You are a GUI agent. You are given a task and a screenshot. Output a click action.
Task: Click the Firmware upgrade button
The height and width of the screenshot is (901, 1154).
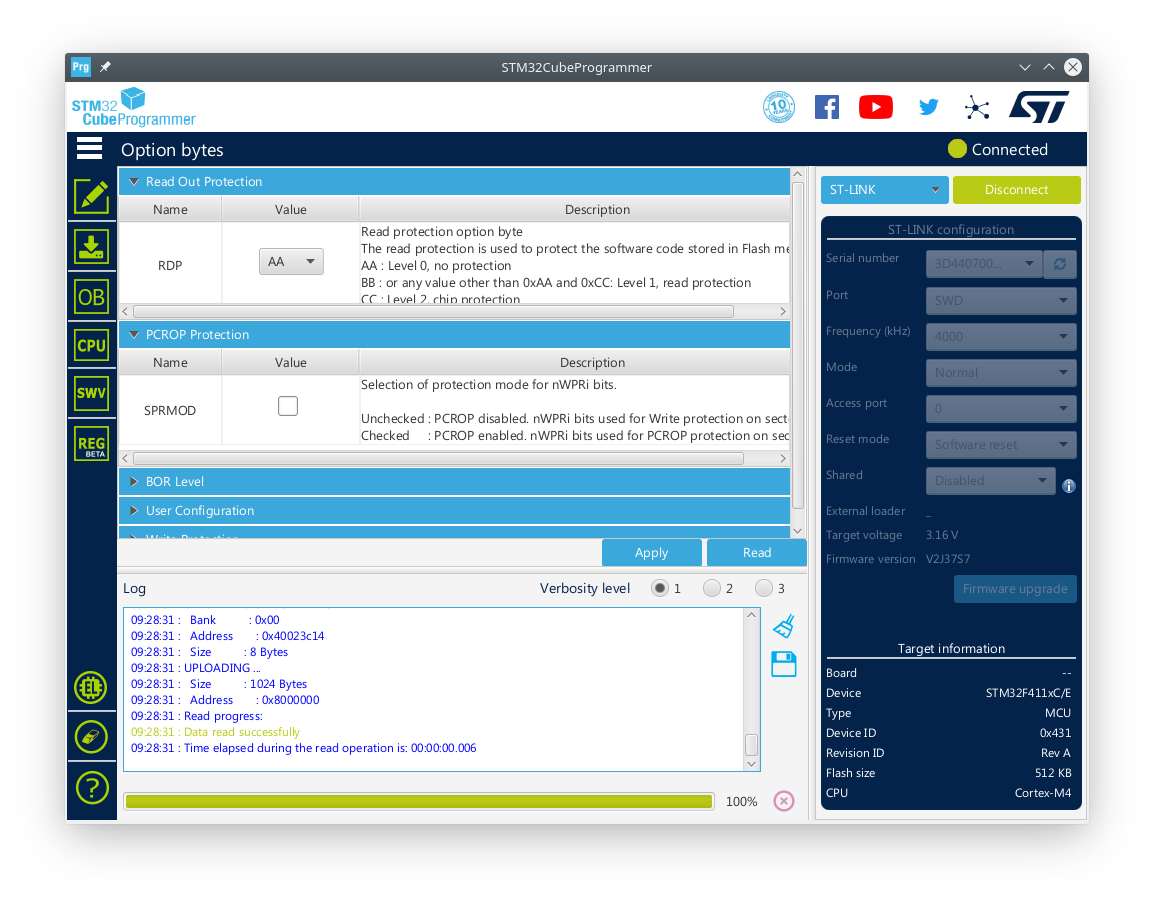pyautogui.click(x=1015, y=589)
